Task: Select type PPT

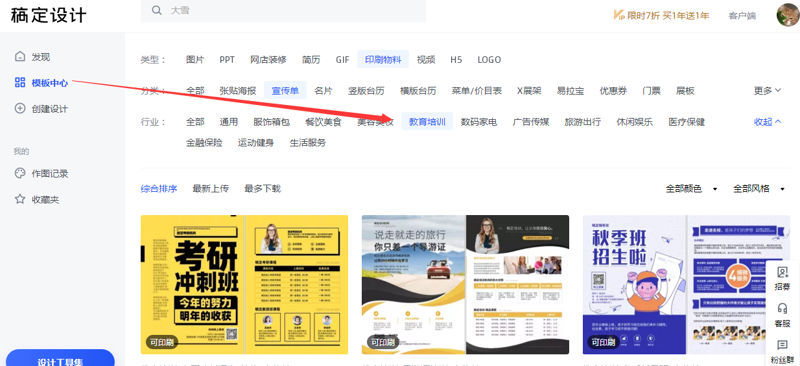Action: point(227,60)
